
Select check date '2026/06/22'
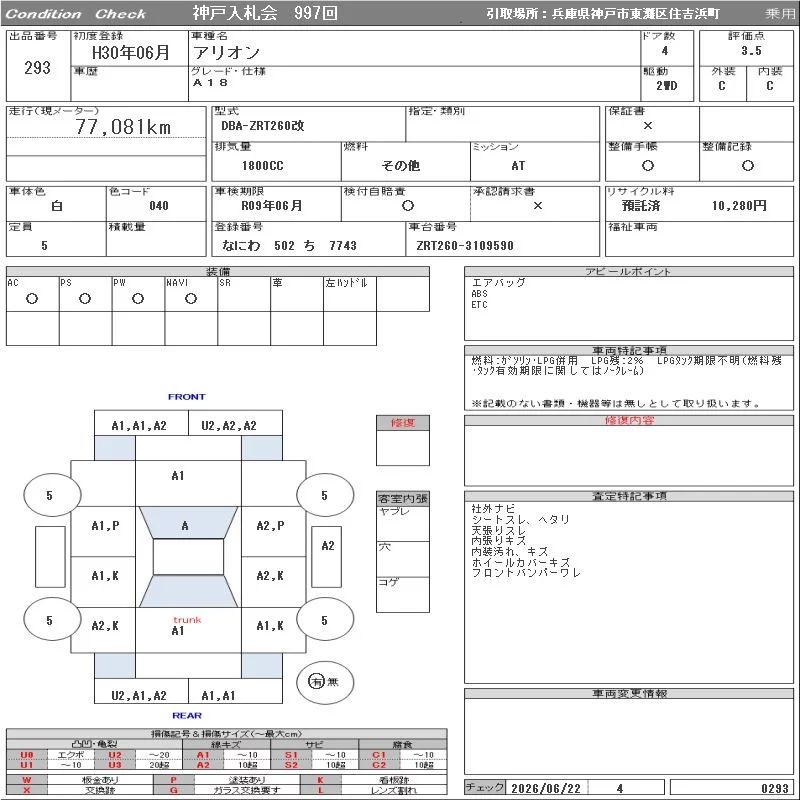545,788
